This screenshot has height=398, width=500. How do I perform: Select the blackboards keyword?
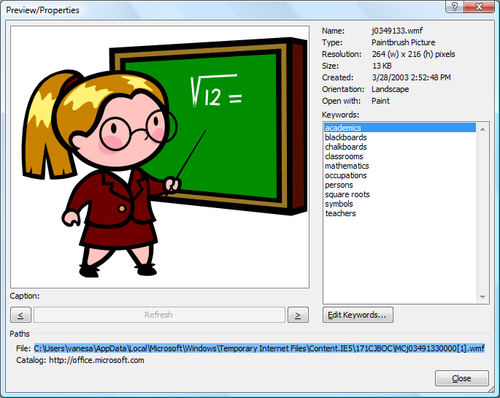[x=346, y=137]
